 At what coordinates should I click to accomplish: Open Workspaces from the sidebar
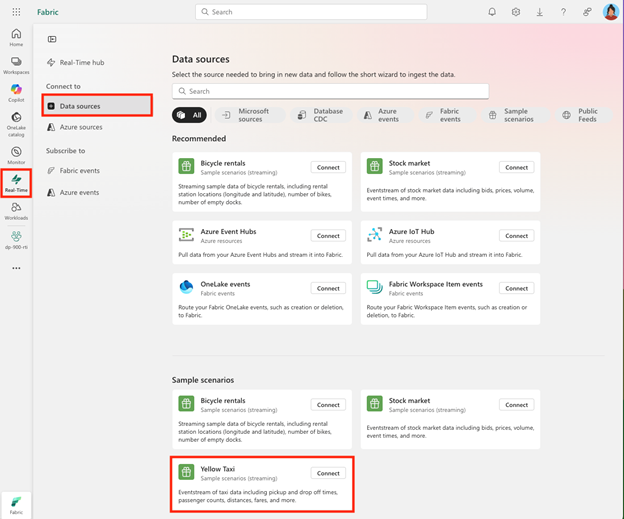[16, 65]
